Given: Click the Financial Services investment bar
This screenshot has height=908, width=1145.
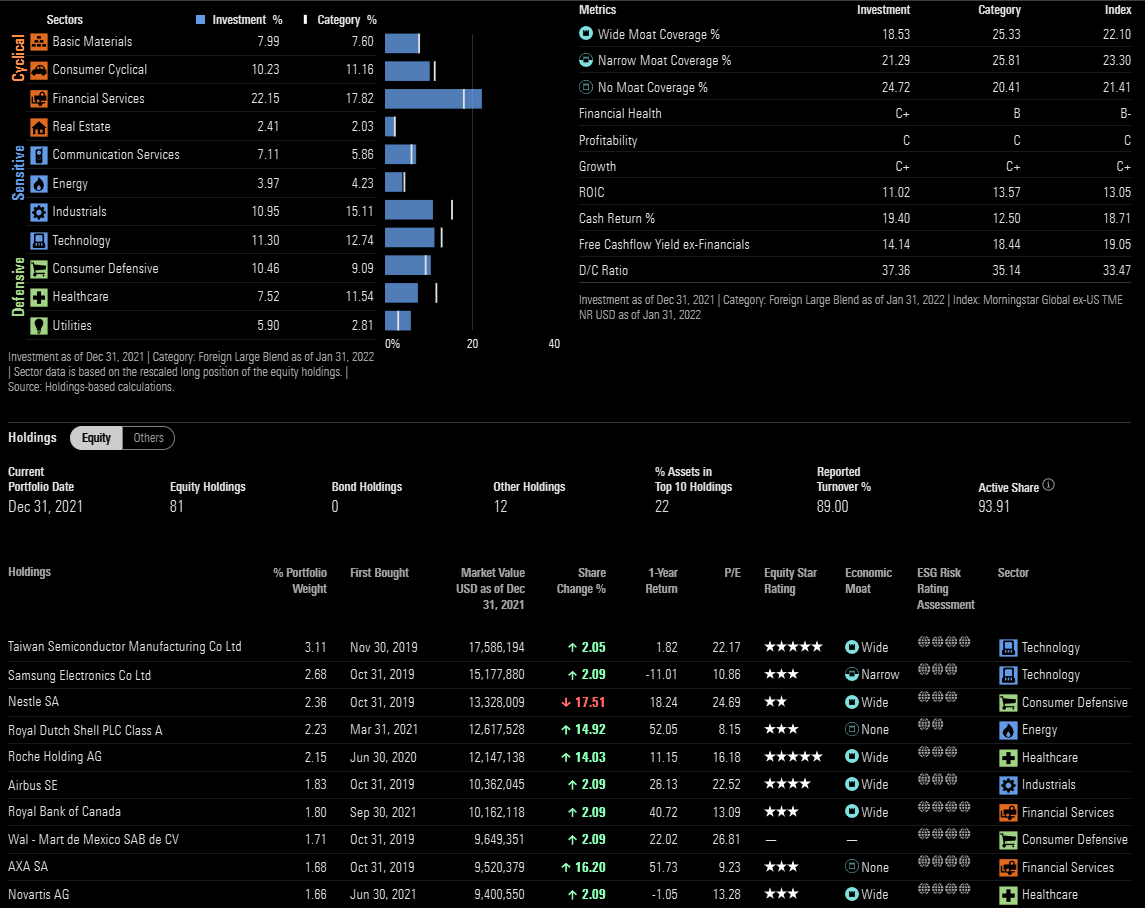Looking at the screenshot, I should pos(433,99).
